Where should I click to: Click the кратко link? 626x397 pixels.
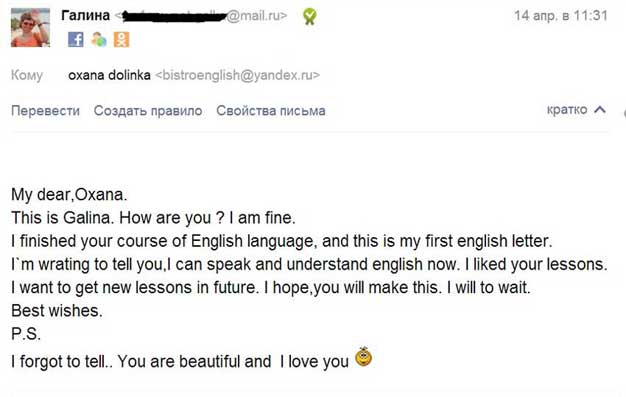pyautogui.click(x=567, y=109)
